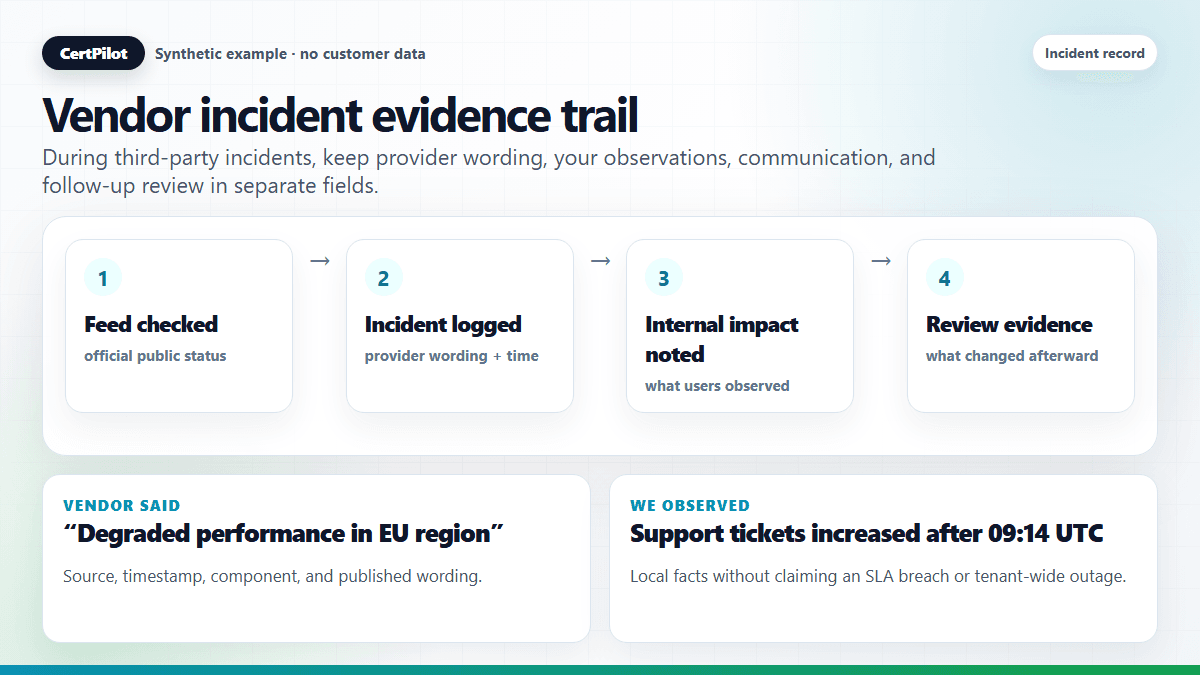This screenshot has height=675, width=1200.
Task: Select the step 2 number circle
Action: (383, 278)
